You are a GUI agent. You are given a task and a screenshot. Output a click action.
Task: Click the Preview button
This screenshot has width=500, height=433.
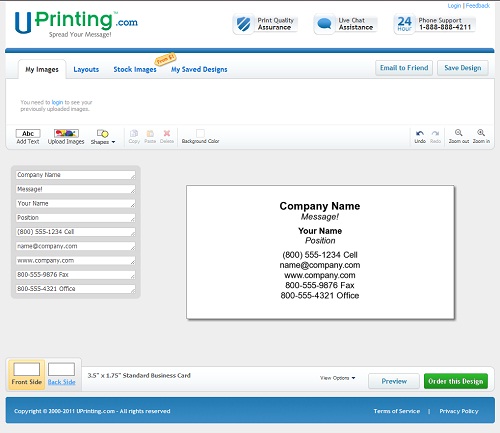point(394,381)
